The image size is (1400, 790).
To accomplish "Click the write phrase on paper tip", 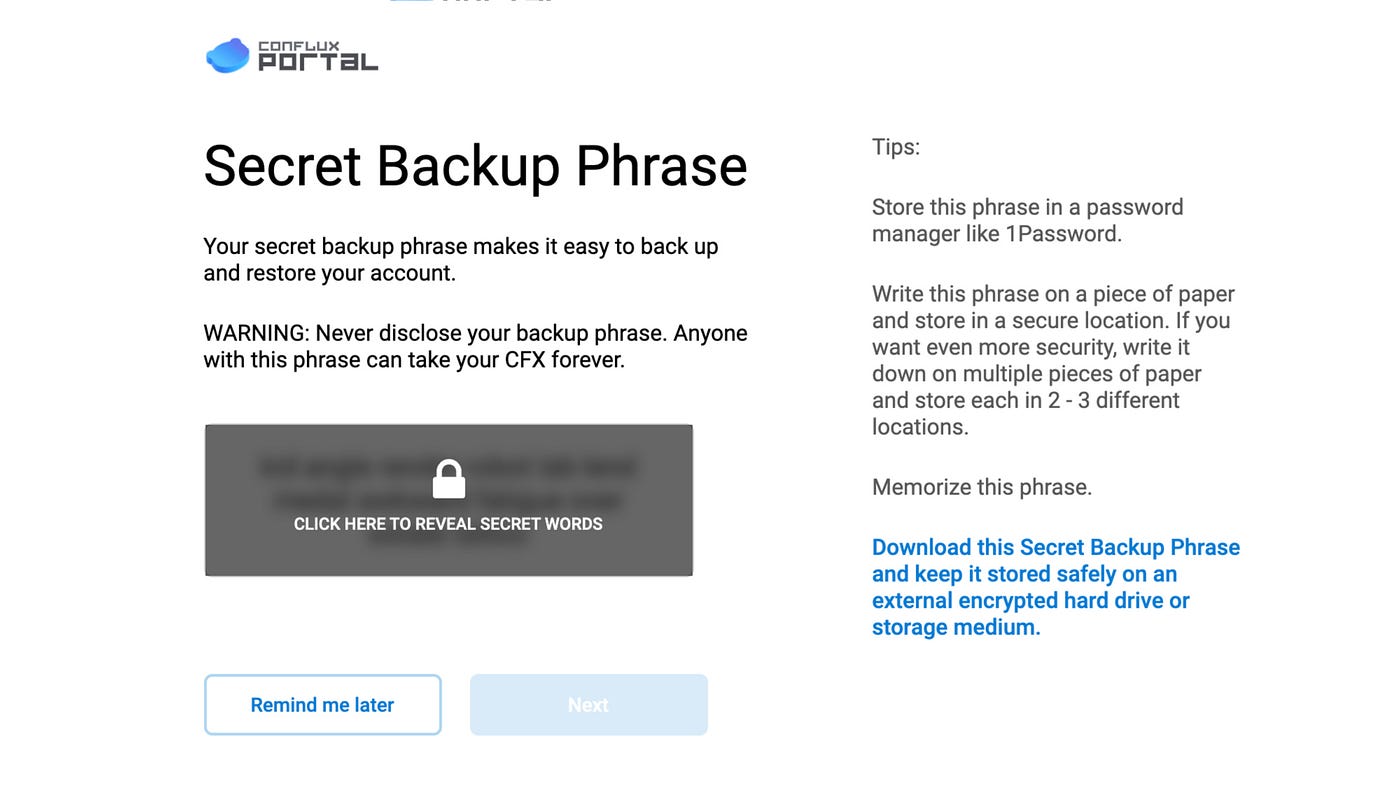I will click(x=1053, y=360).
